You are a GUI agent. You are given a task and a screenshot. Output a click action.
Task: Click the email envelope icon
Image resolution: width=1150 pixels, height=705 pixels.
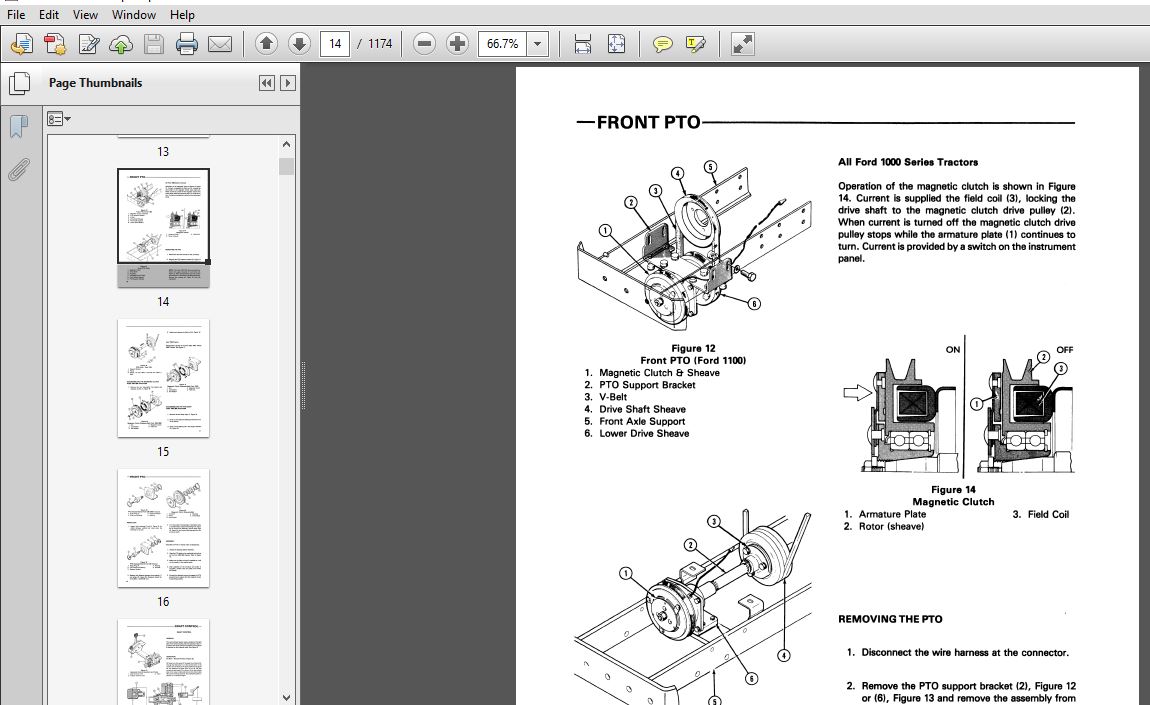tap(220, 44)
